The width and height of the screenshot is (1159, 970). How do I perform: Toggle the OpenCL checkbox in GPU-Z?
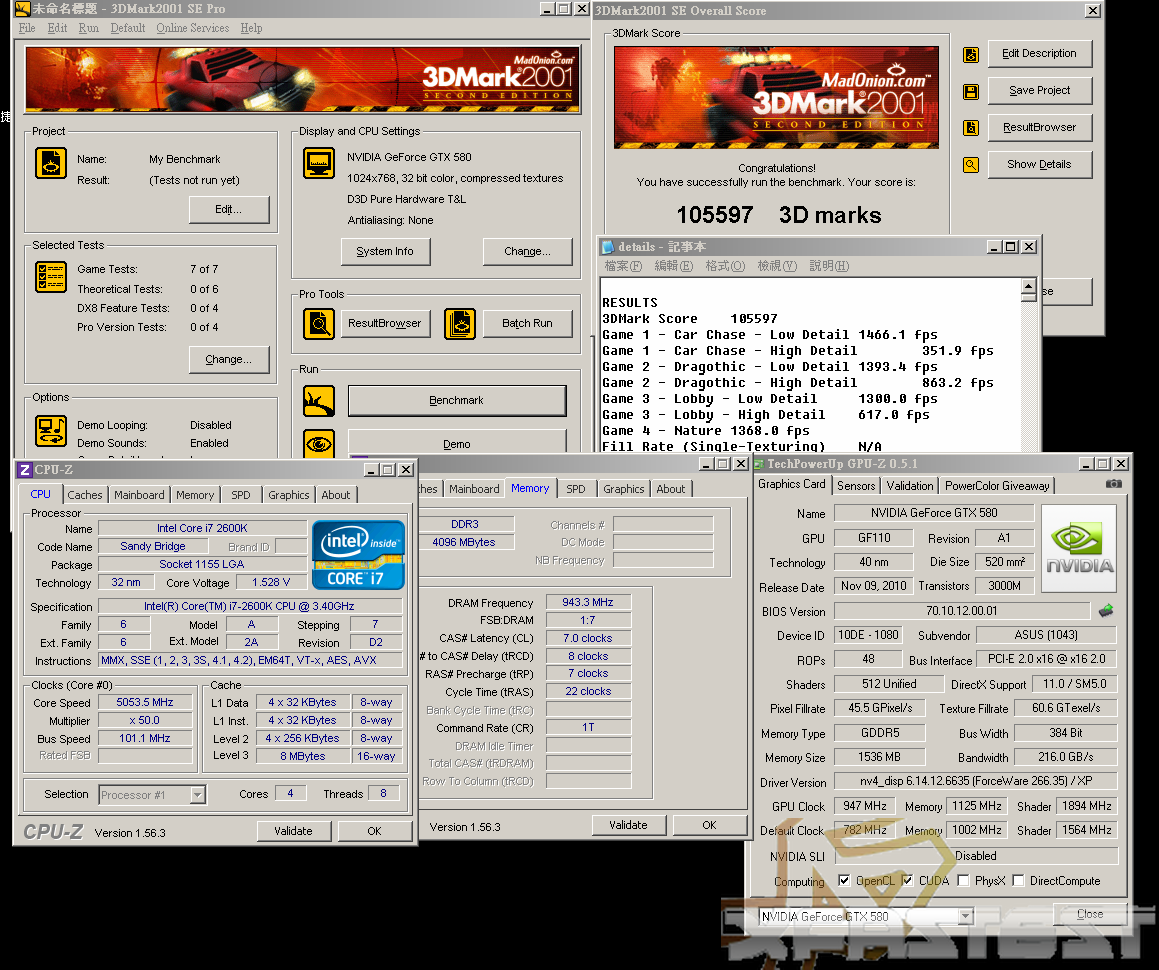pos(844,881)
